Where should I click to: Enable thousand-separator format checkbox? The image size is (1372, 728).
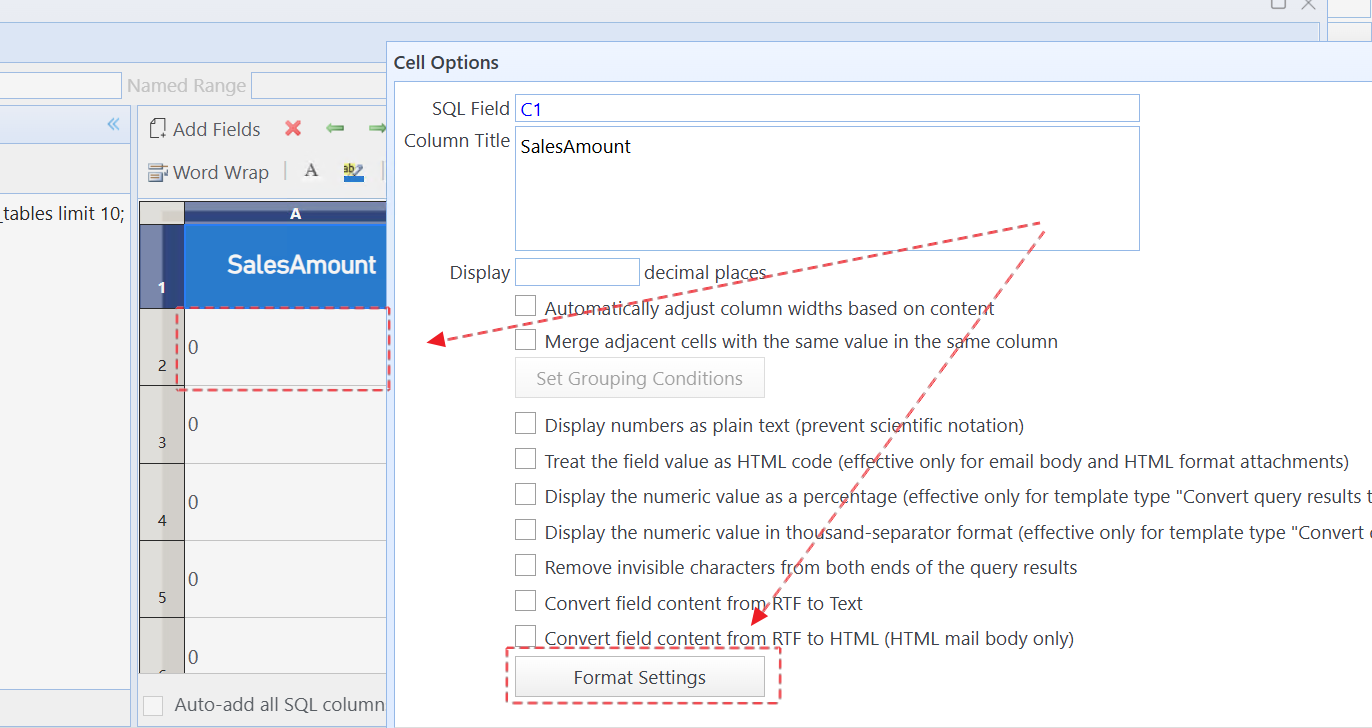pos(526,530)
